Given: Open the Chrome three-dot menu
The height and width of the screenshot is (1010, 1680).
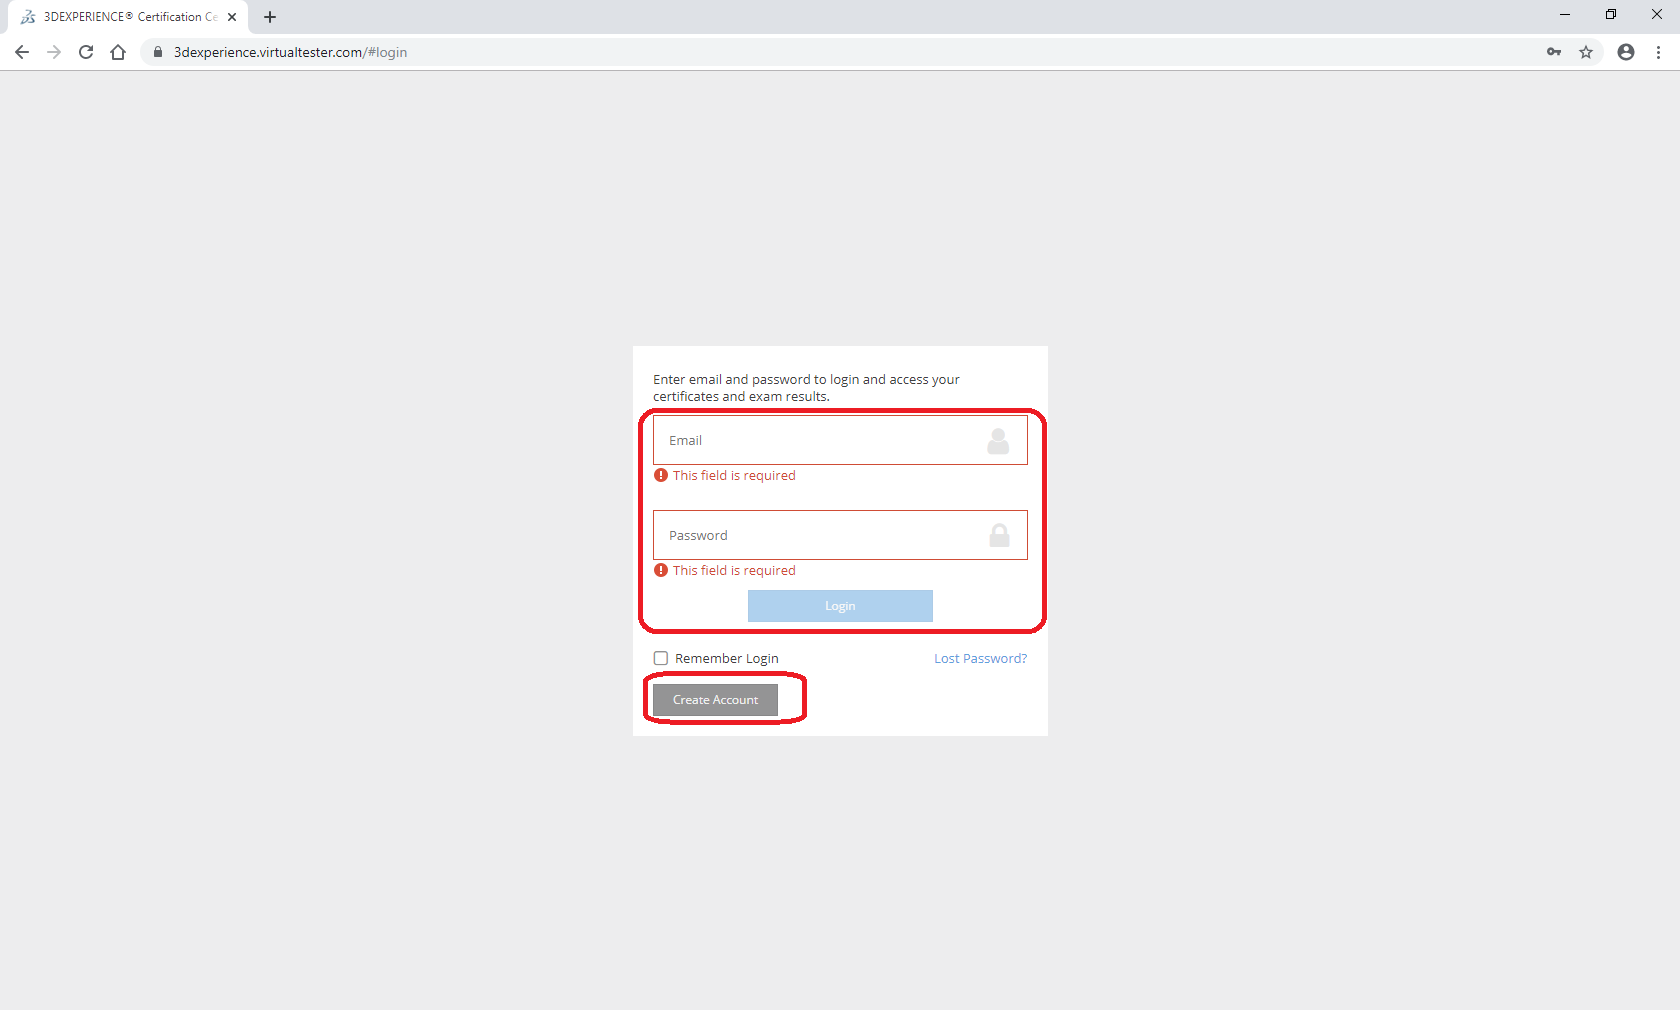Looking at the screenshot, I should (1658, 52).
